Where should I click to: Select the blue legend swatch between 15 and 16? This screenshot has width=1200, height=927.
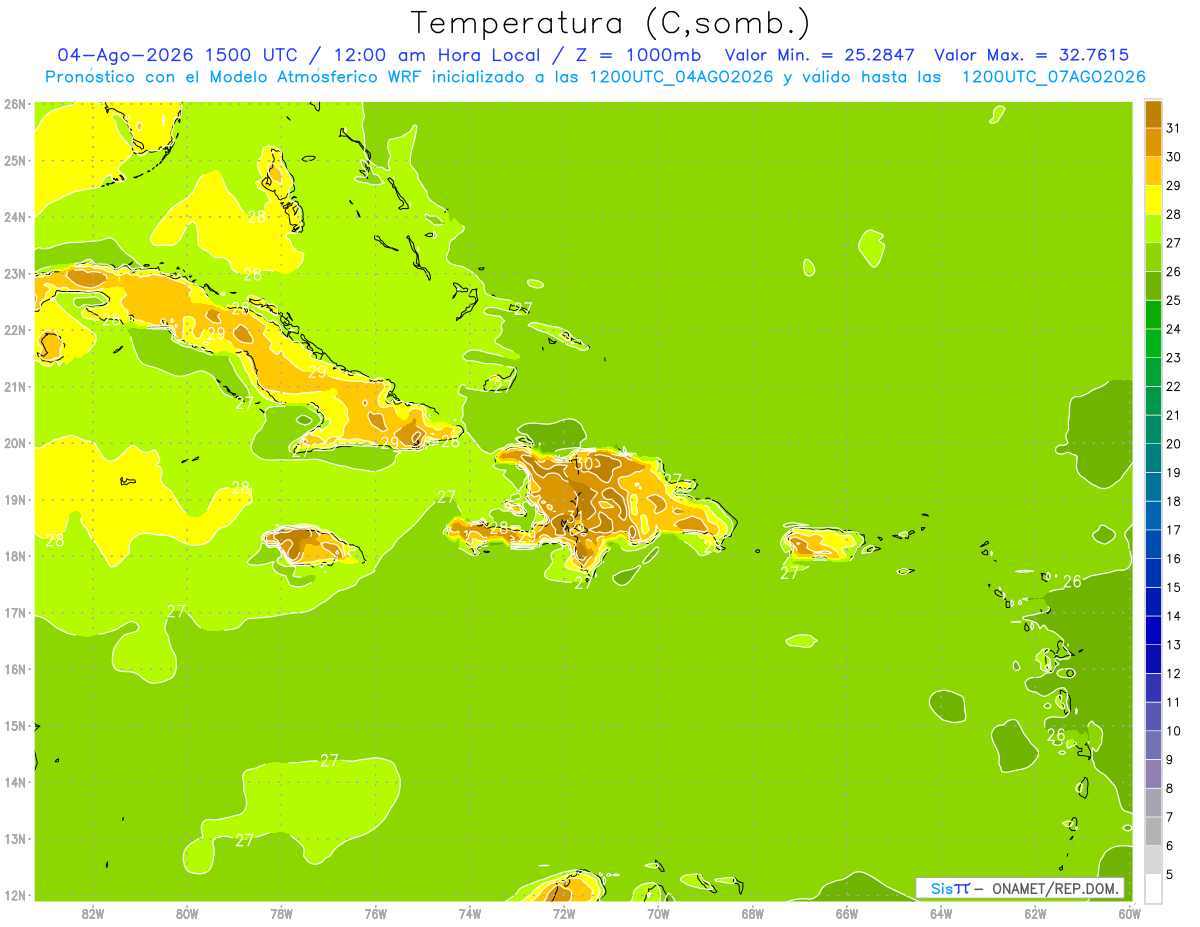[x=1153, y=572]
